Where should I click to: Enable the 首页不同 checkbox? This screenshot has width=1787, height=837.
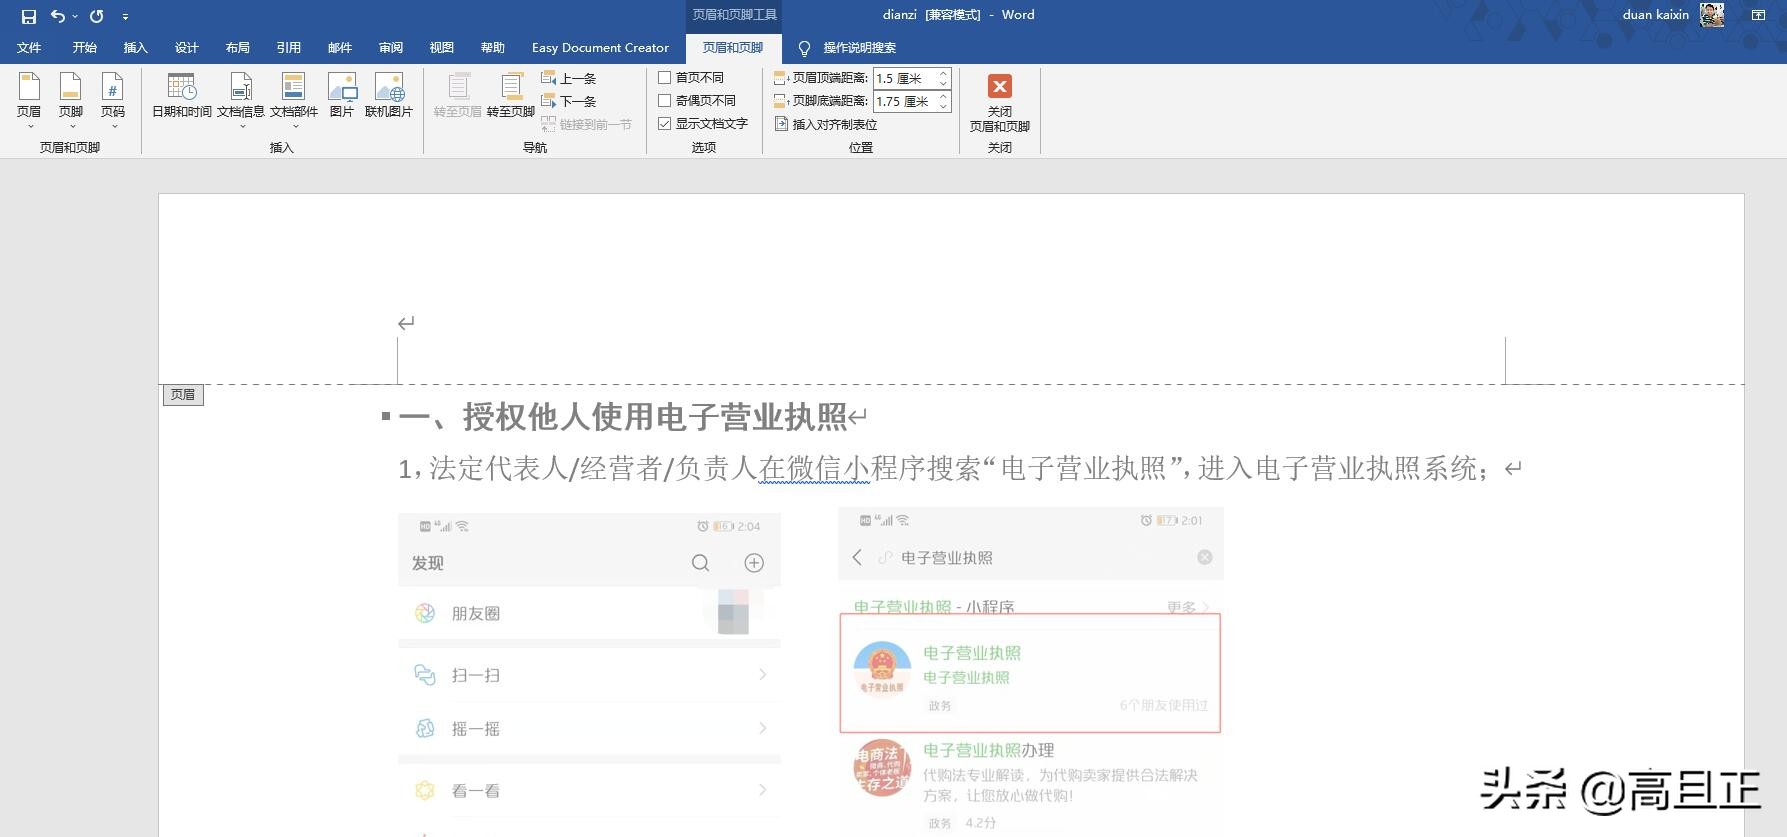(x=664, y=77)
